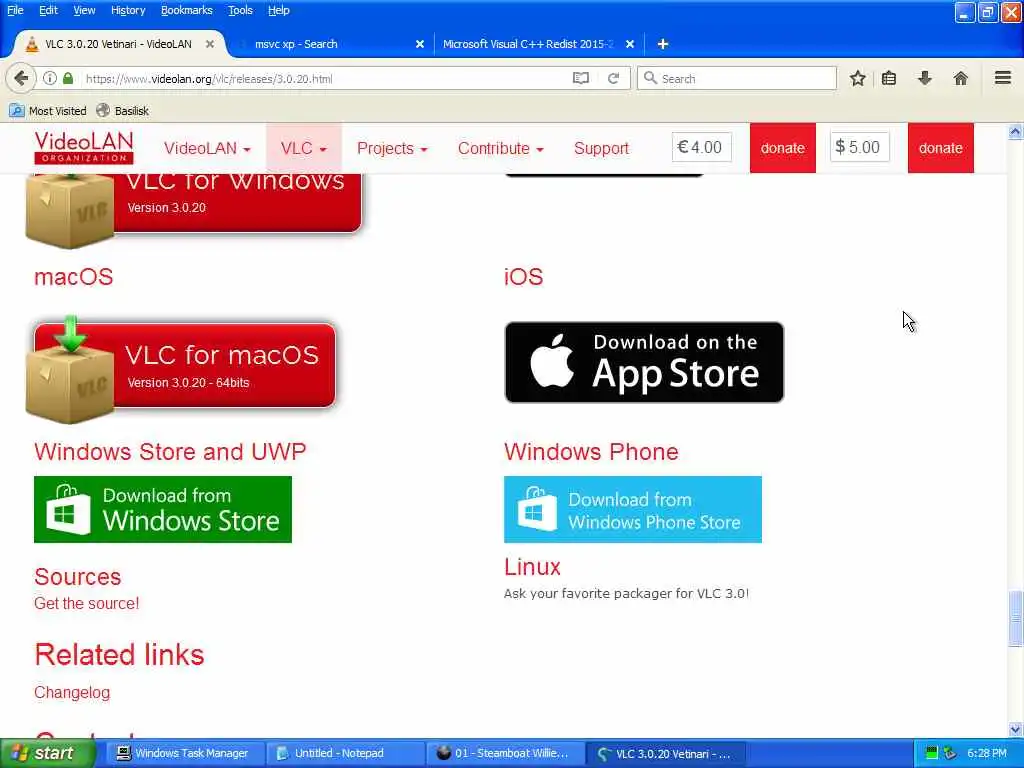Click the green secure padlock icon
This screenshot has width=1024, height=768.
coord(68,78)
